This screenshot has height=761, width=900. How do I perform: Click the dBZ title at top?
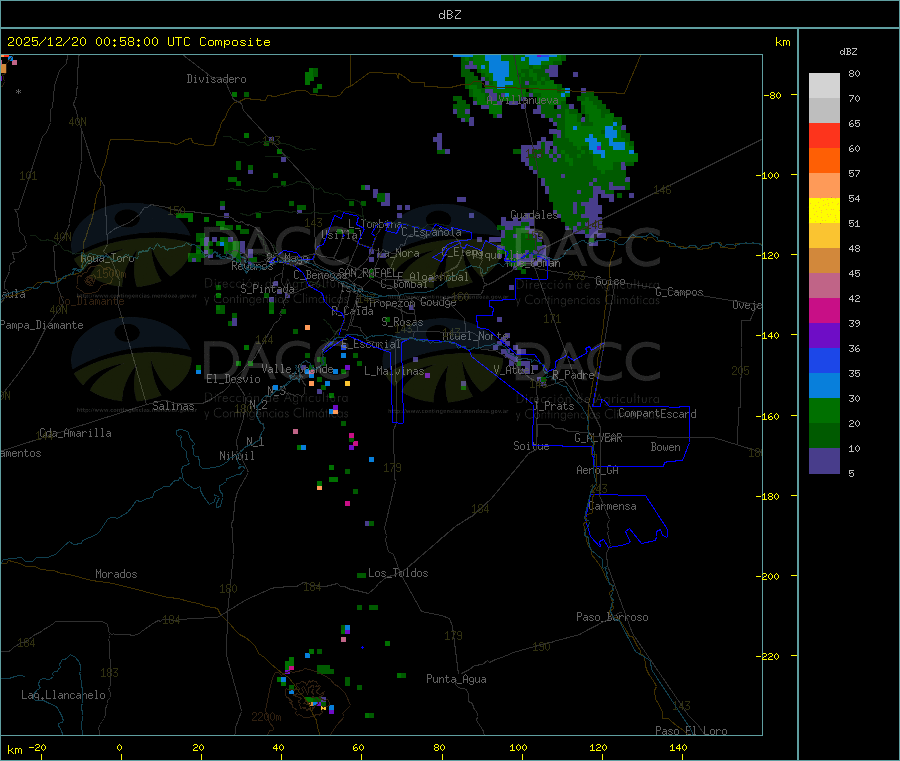[449, 15]
